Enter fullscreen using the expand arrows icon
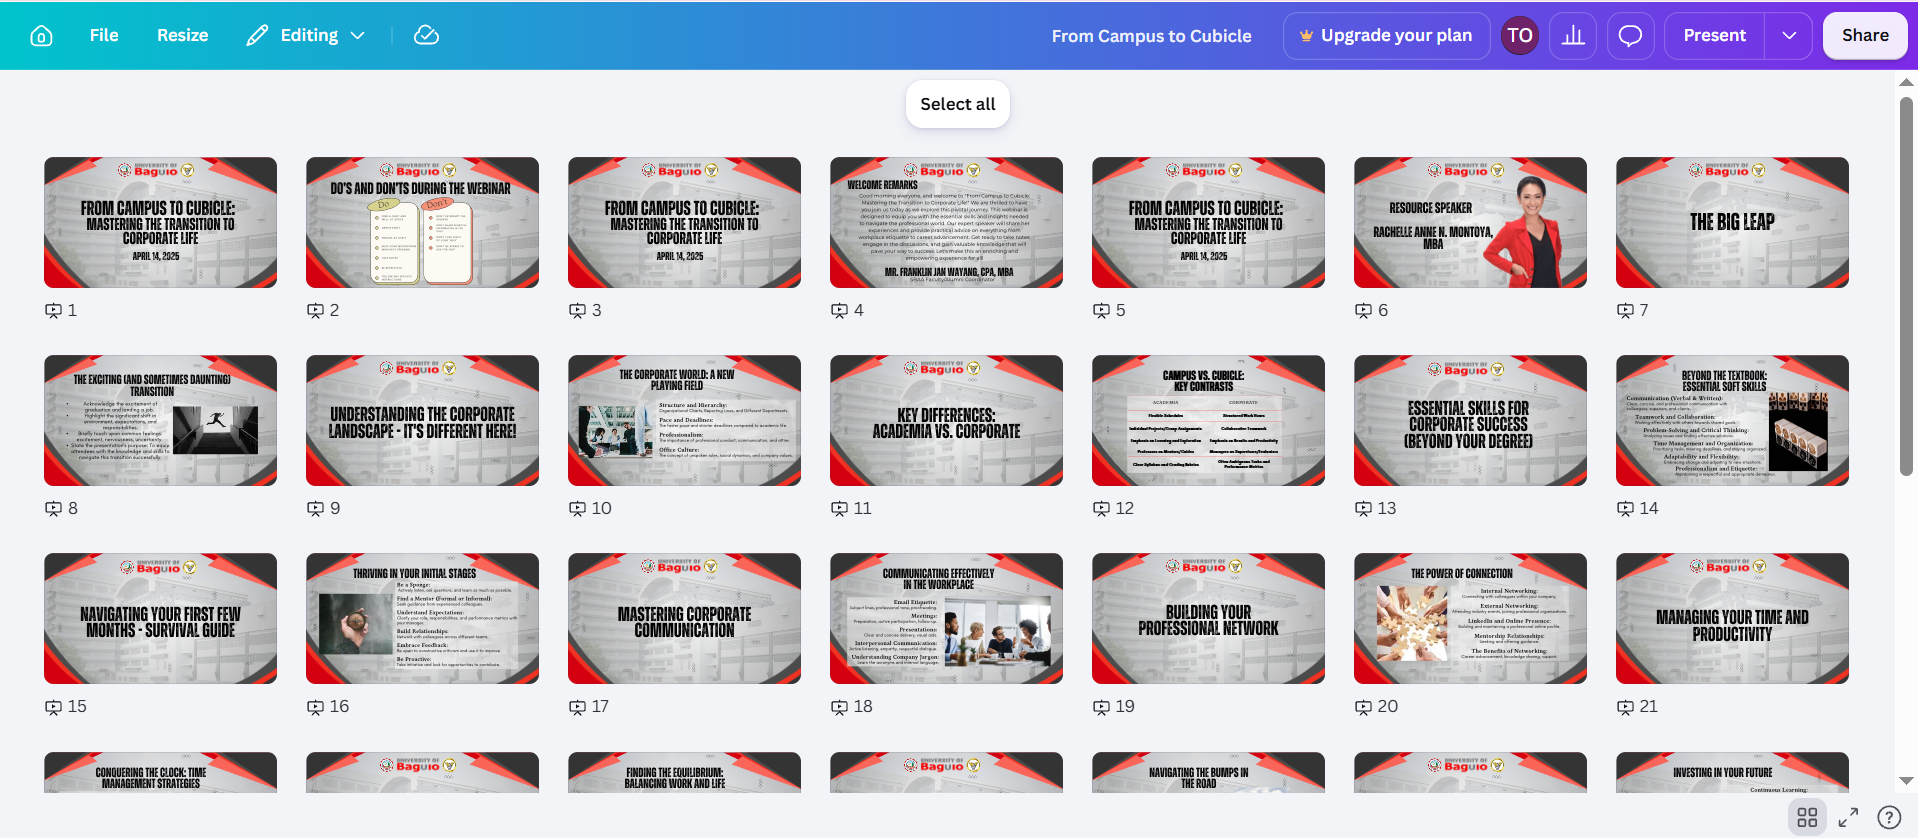 click(1848, 817)
